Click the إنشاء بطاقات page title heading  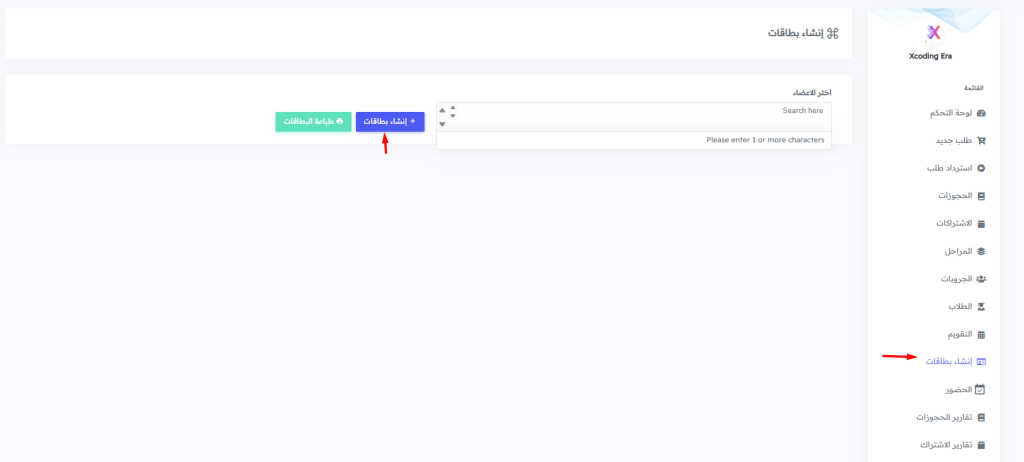pos(795,33)
